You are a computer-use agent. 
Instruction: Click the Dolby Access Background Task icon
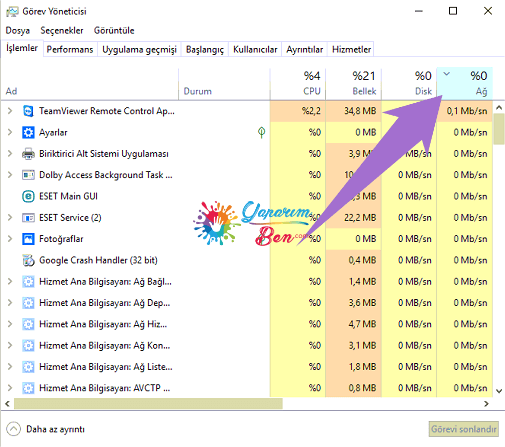click(28, 175)
